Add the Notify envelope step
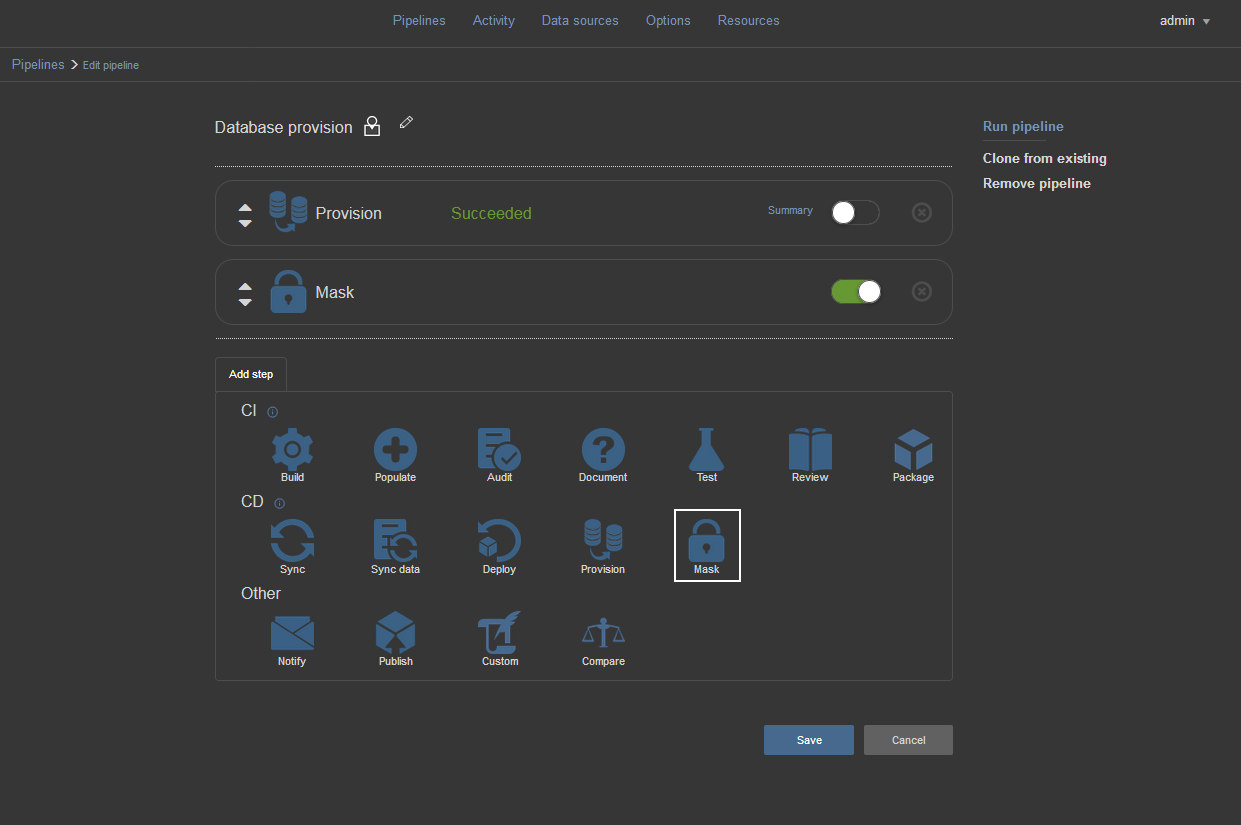The height and width of the screenshot is (825, 1241). pyautogui.click(x=292, y=634)
